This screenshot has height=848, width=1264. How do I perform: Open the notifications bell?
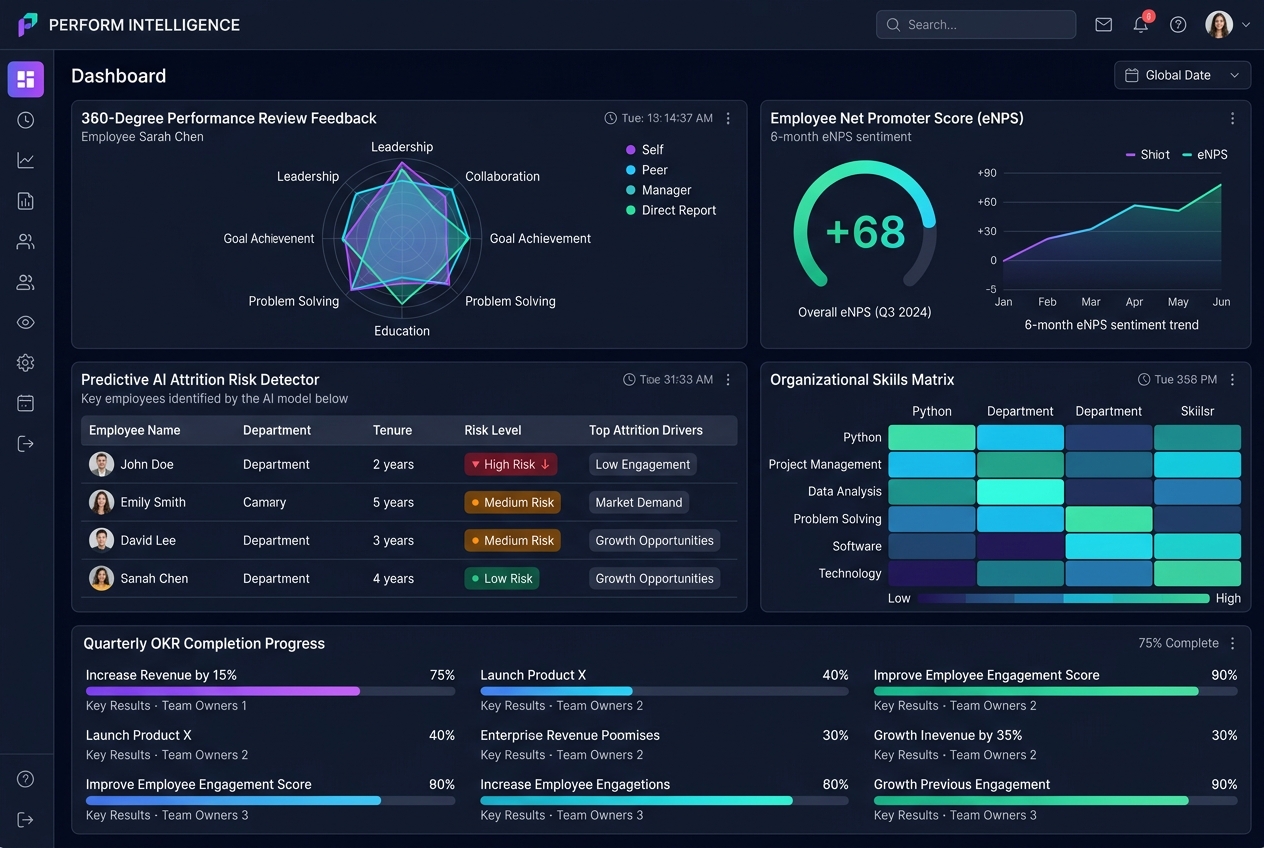(x=1141, y=25)
